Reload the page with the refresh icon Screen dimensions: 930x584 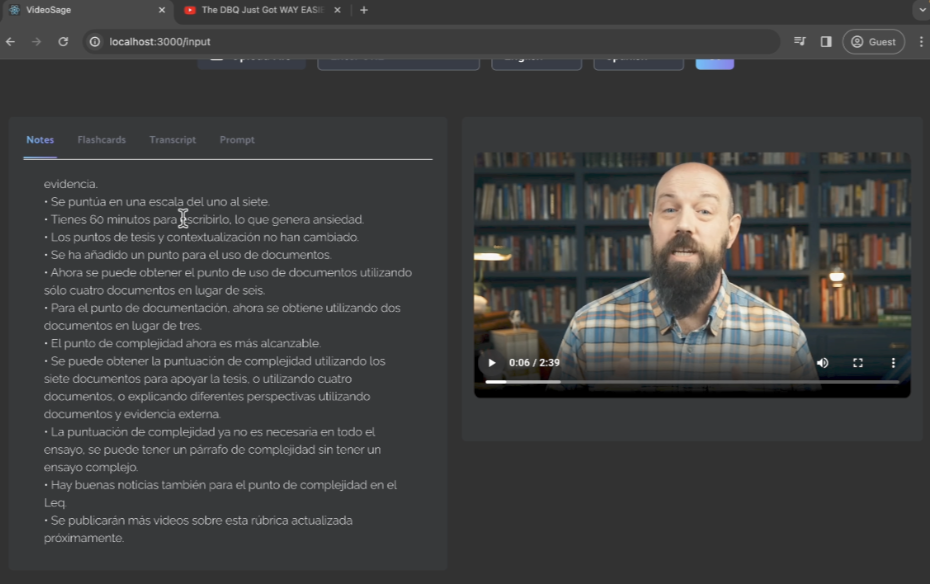63,42
